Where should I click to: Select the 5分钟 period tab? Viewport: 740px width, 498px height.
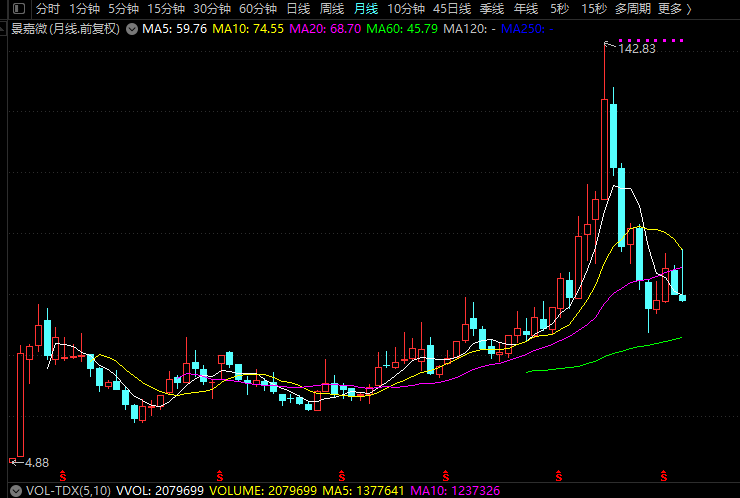click(x=123, y=9)
